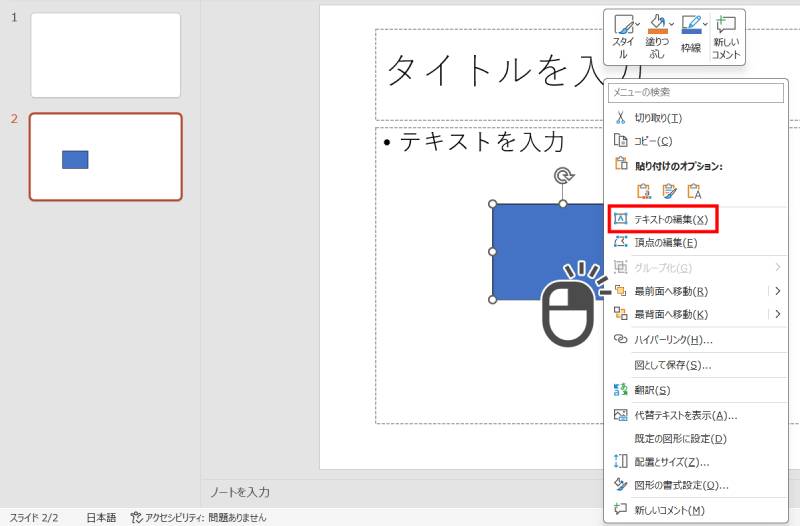Screen dimensions: 800x526
Task: Open accessibility checker status アクセシビリティ
Action: click(199, 518)
